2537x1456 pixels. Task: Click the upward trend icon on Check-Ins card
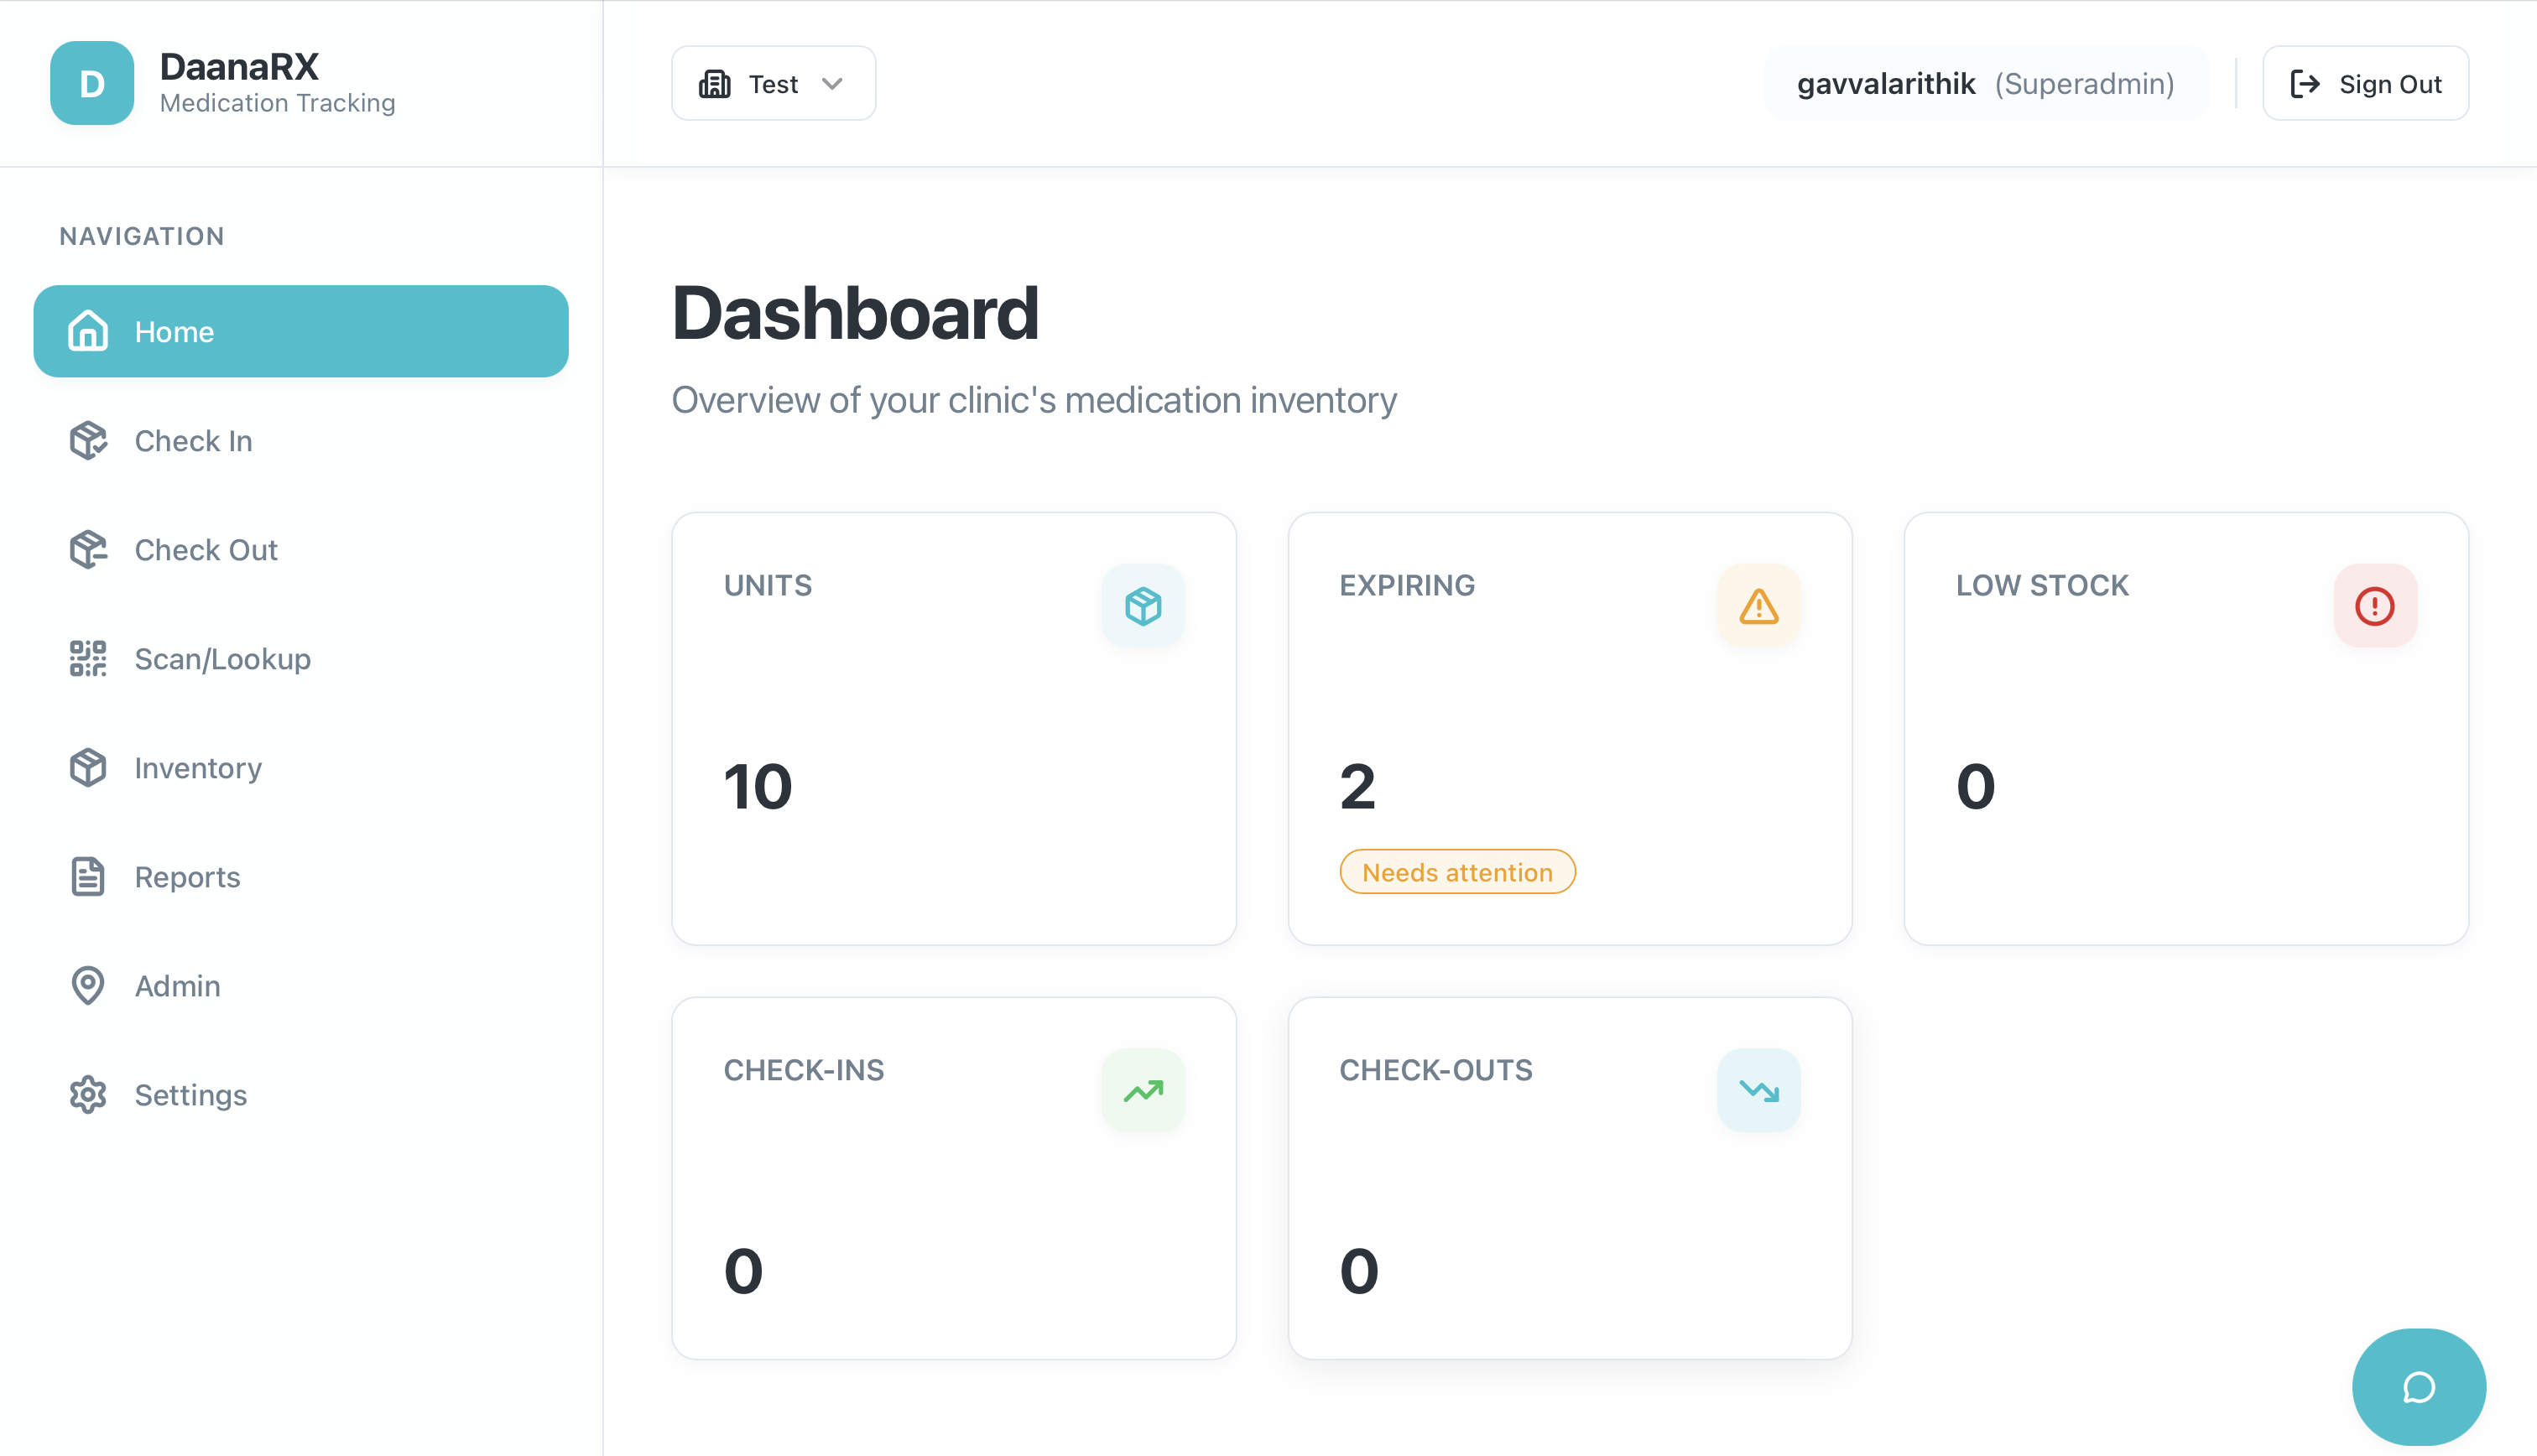[x=1143, y=1090]
